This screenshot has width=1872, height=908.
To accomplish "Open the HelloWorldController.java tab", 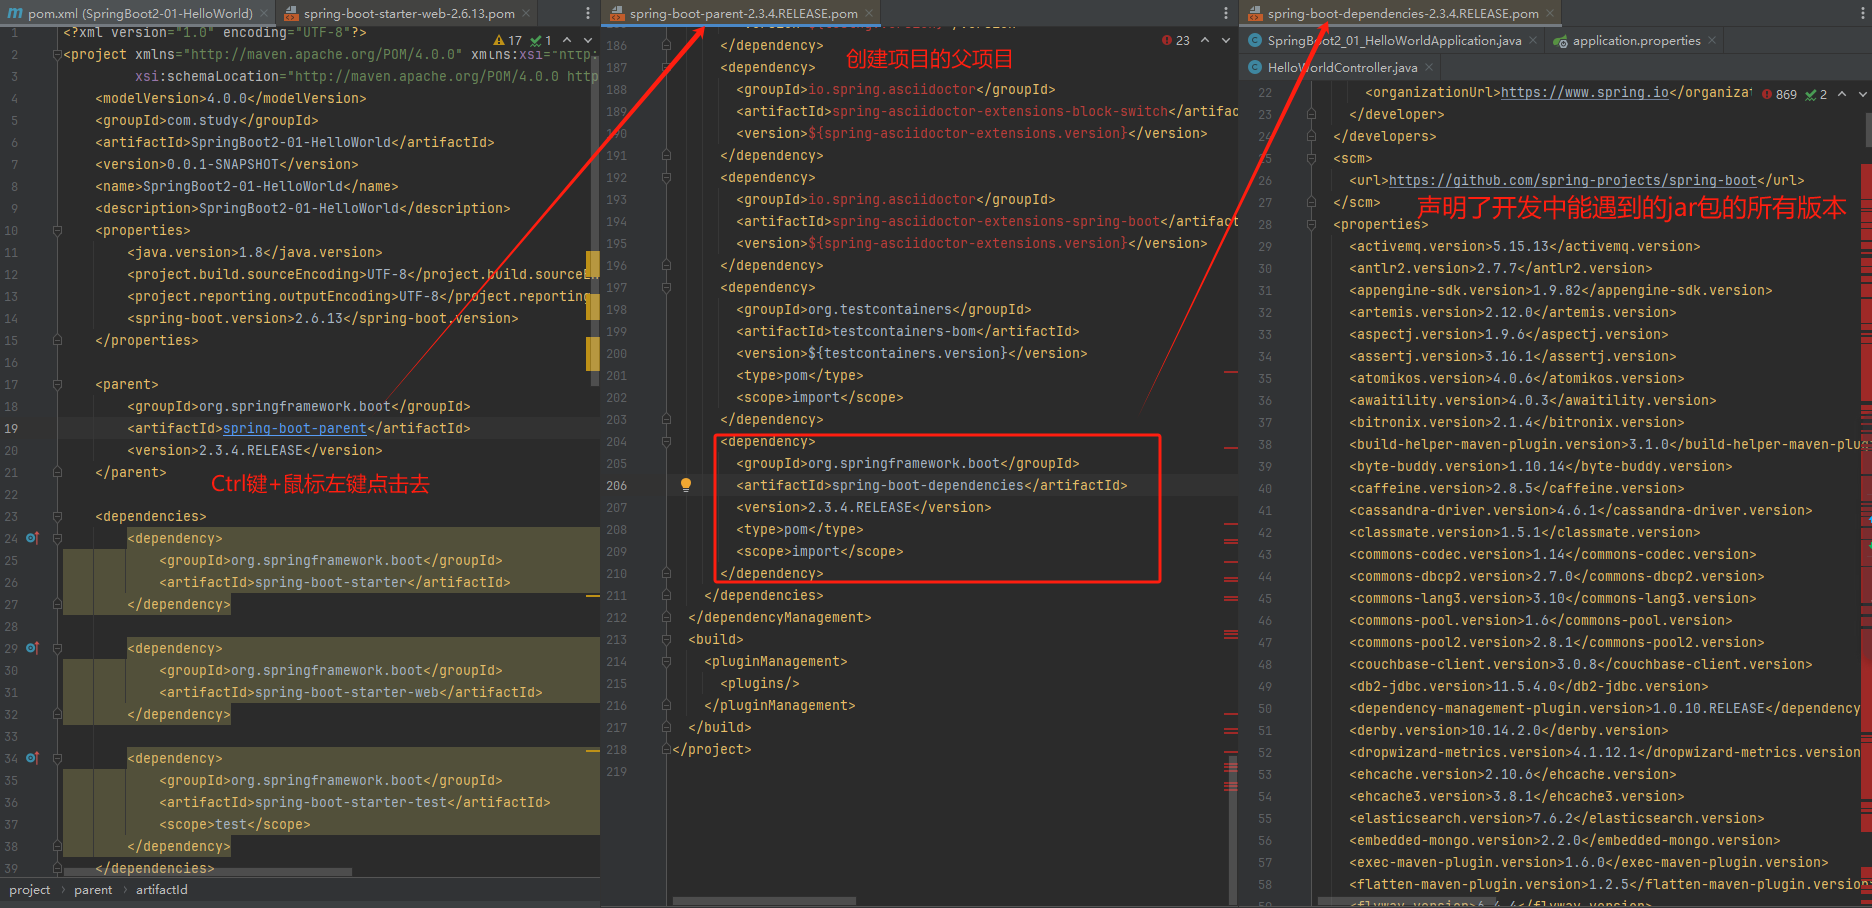I will pyautogui.click(x=1342, y=67).
